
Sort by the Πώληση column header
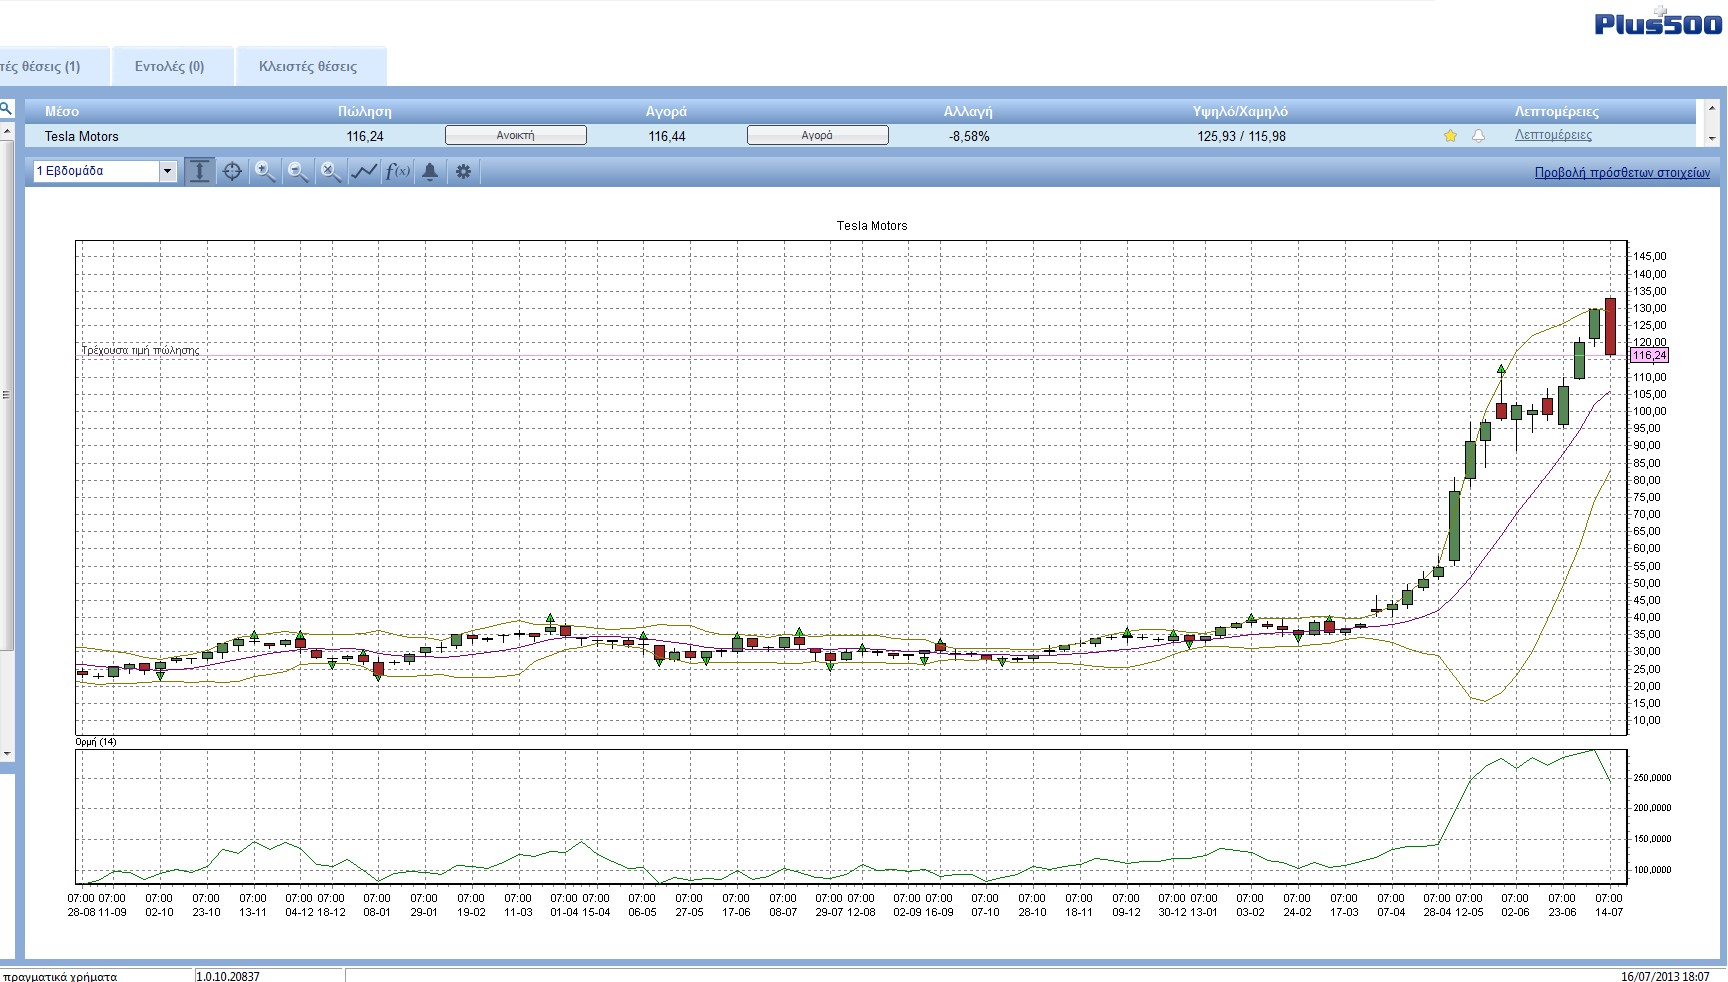365,111
